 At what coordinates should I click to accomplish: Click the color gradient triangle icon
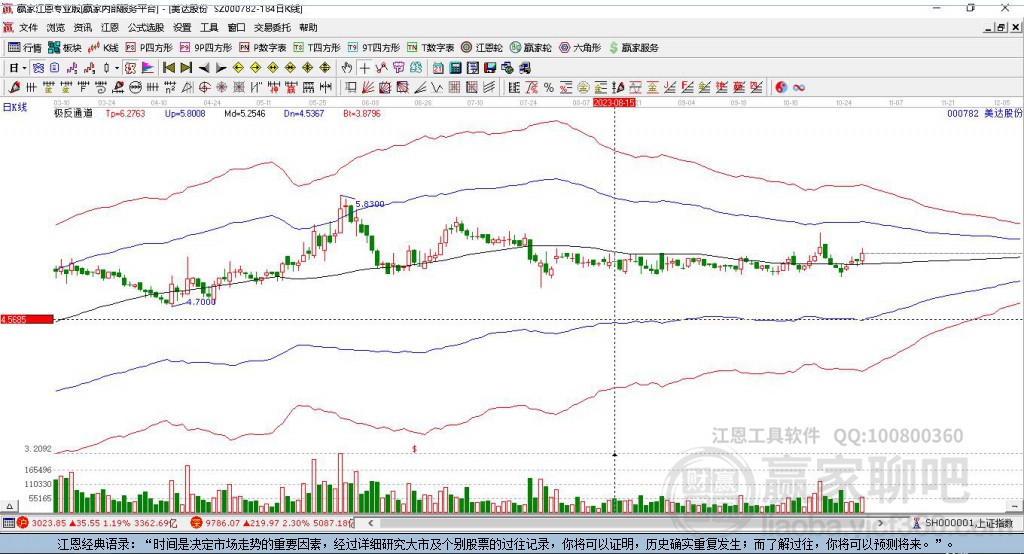148,68
